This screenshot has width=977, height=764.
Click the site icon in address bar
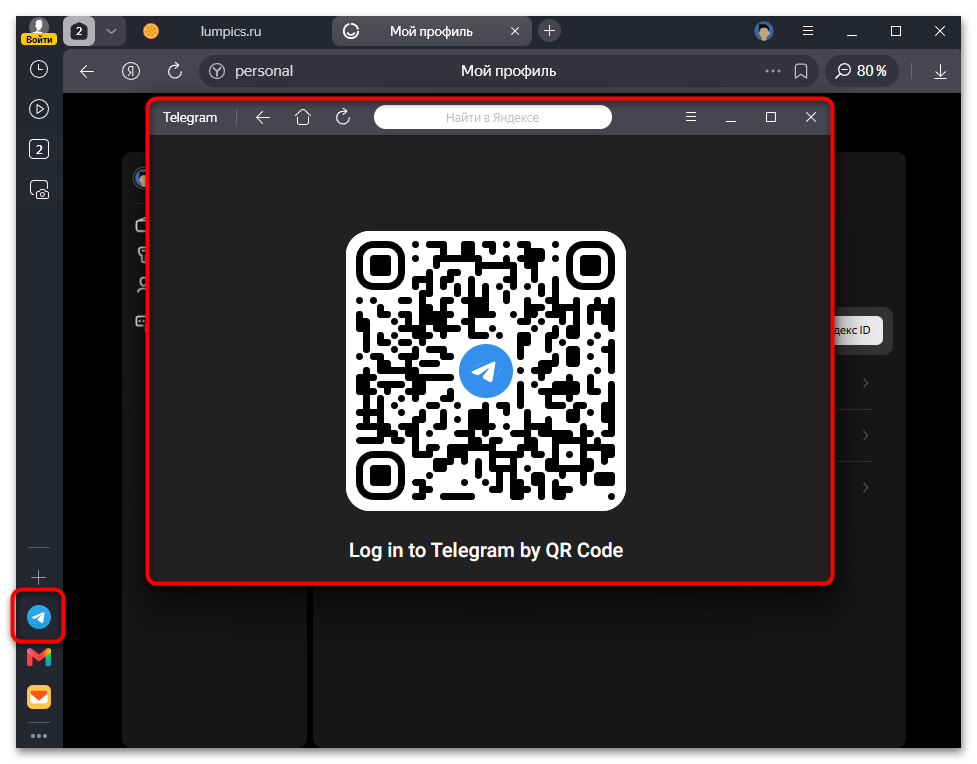click(217, 71)
